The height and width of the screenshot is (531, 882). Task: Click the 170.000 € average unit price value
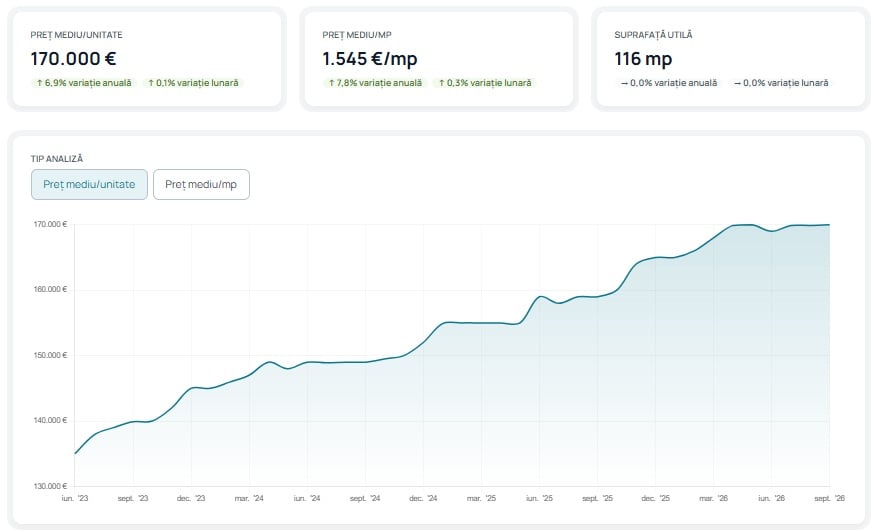73,58
